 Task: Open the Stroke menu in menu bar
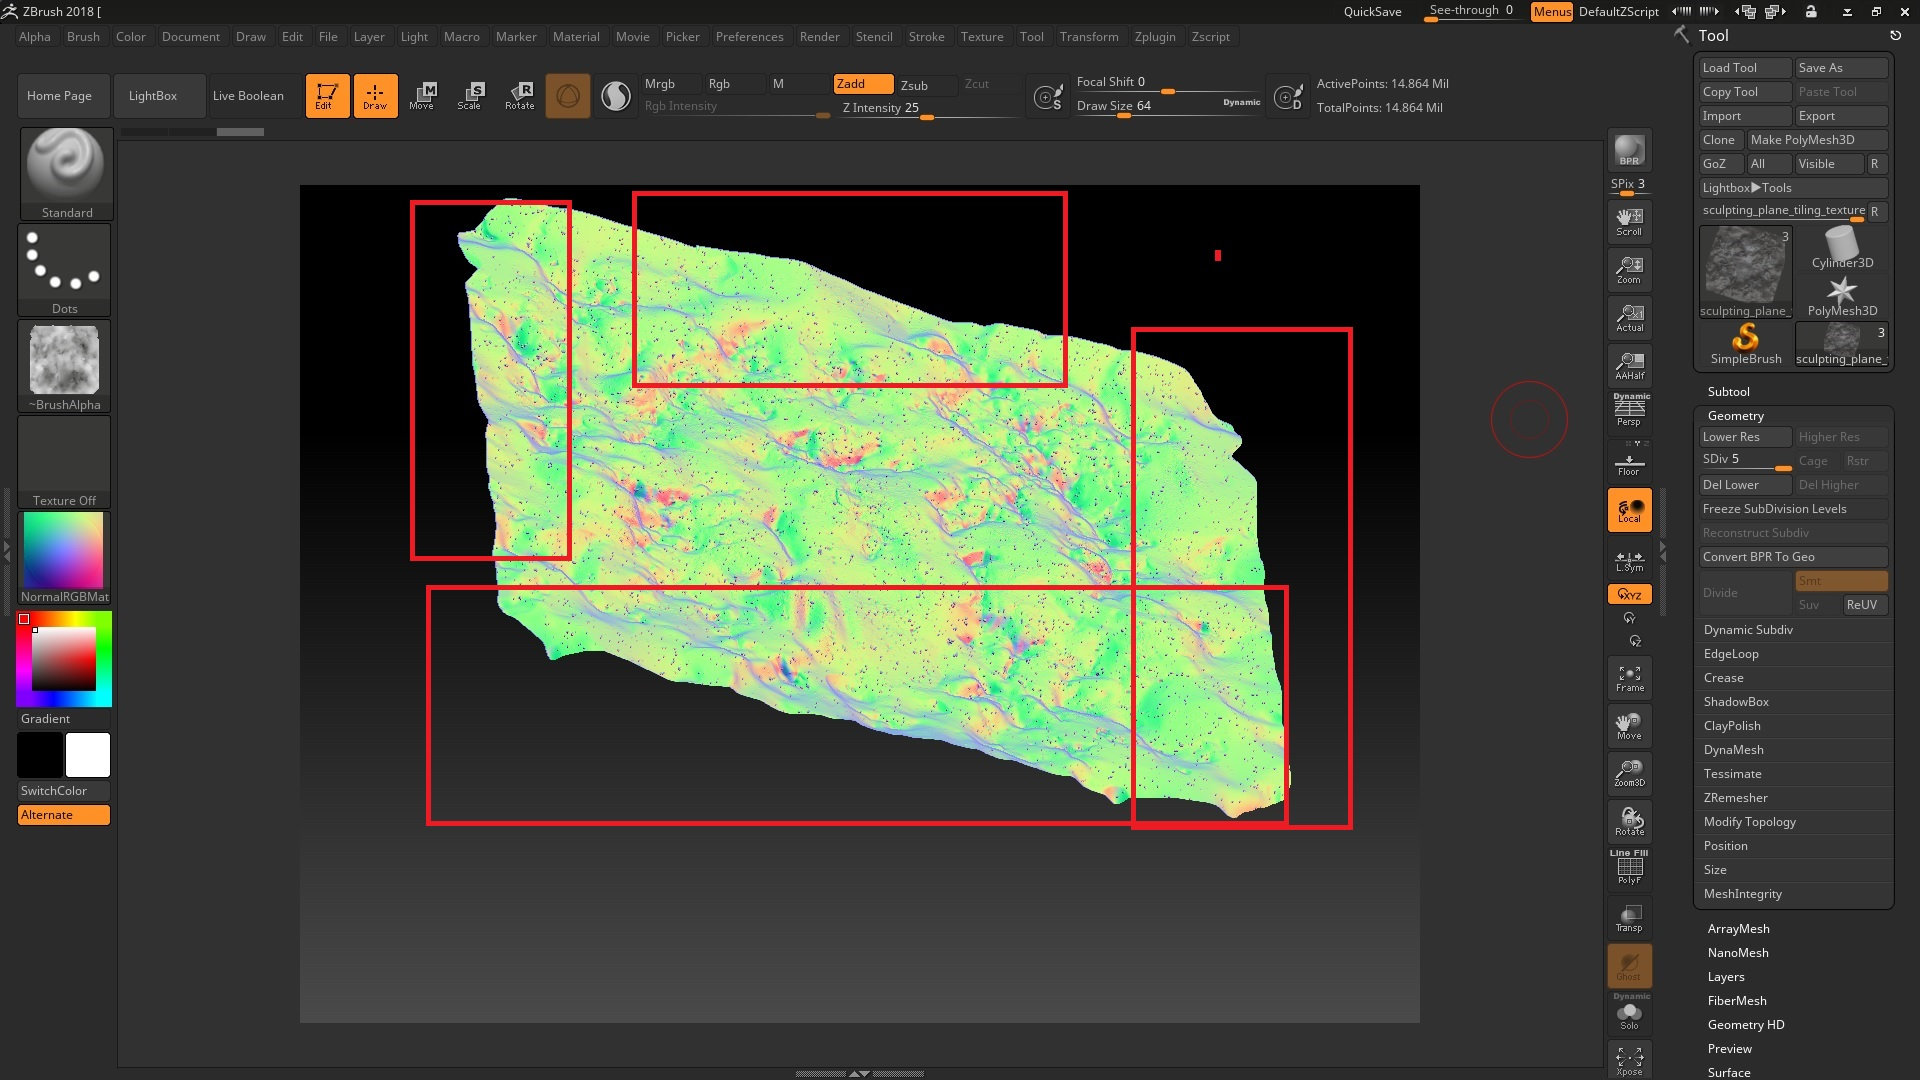(x=926, y=36)
